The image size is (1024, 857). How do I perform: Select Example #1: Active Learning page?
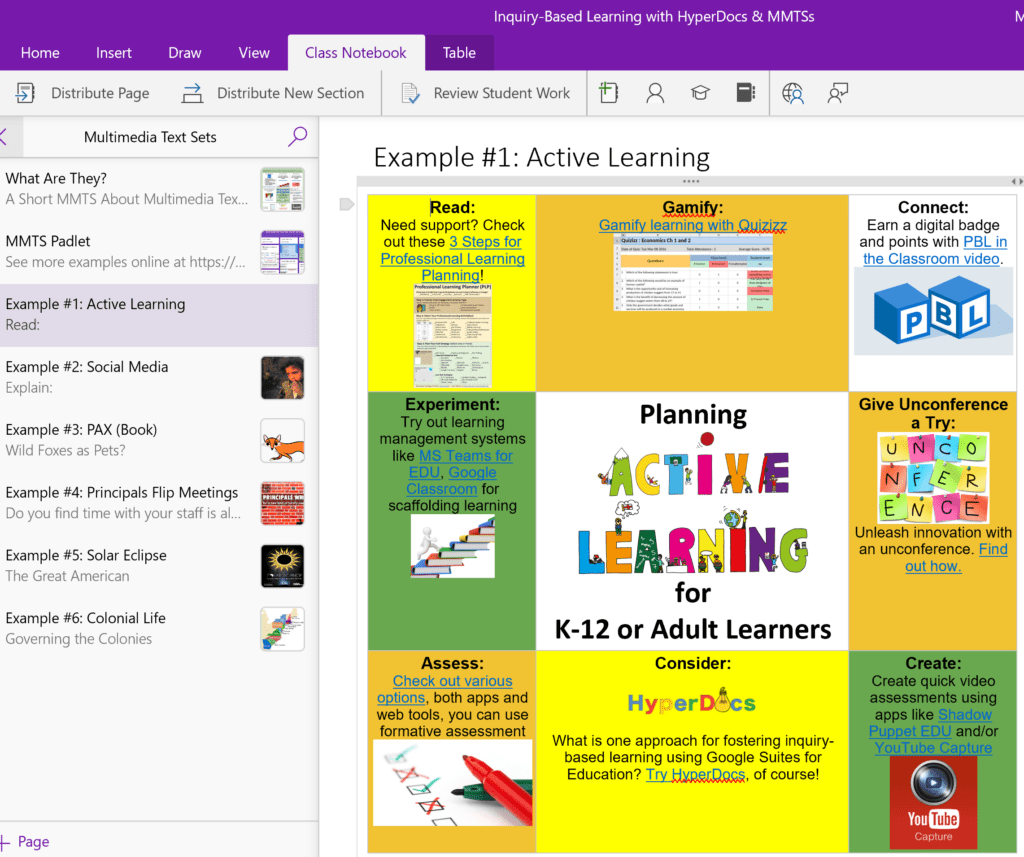click(159, 315)
